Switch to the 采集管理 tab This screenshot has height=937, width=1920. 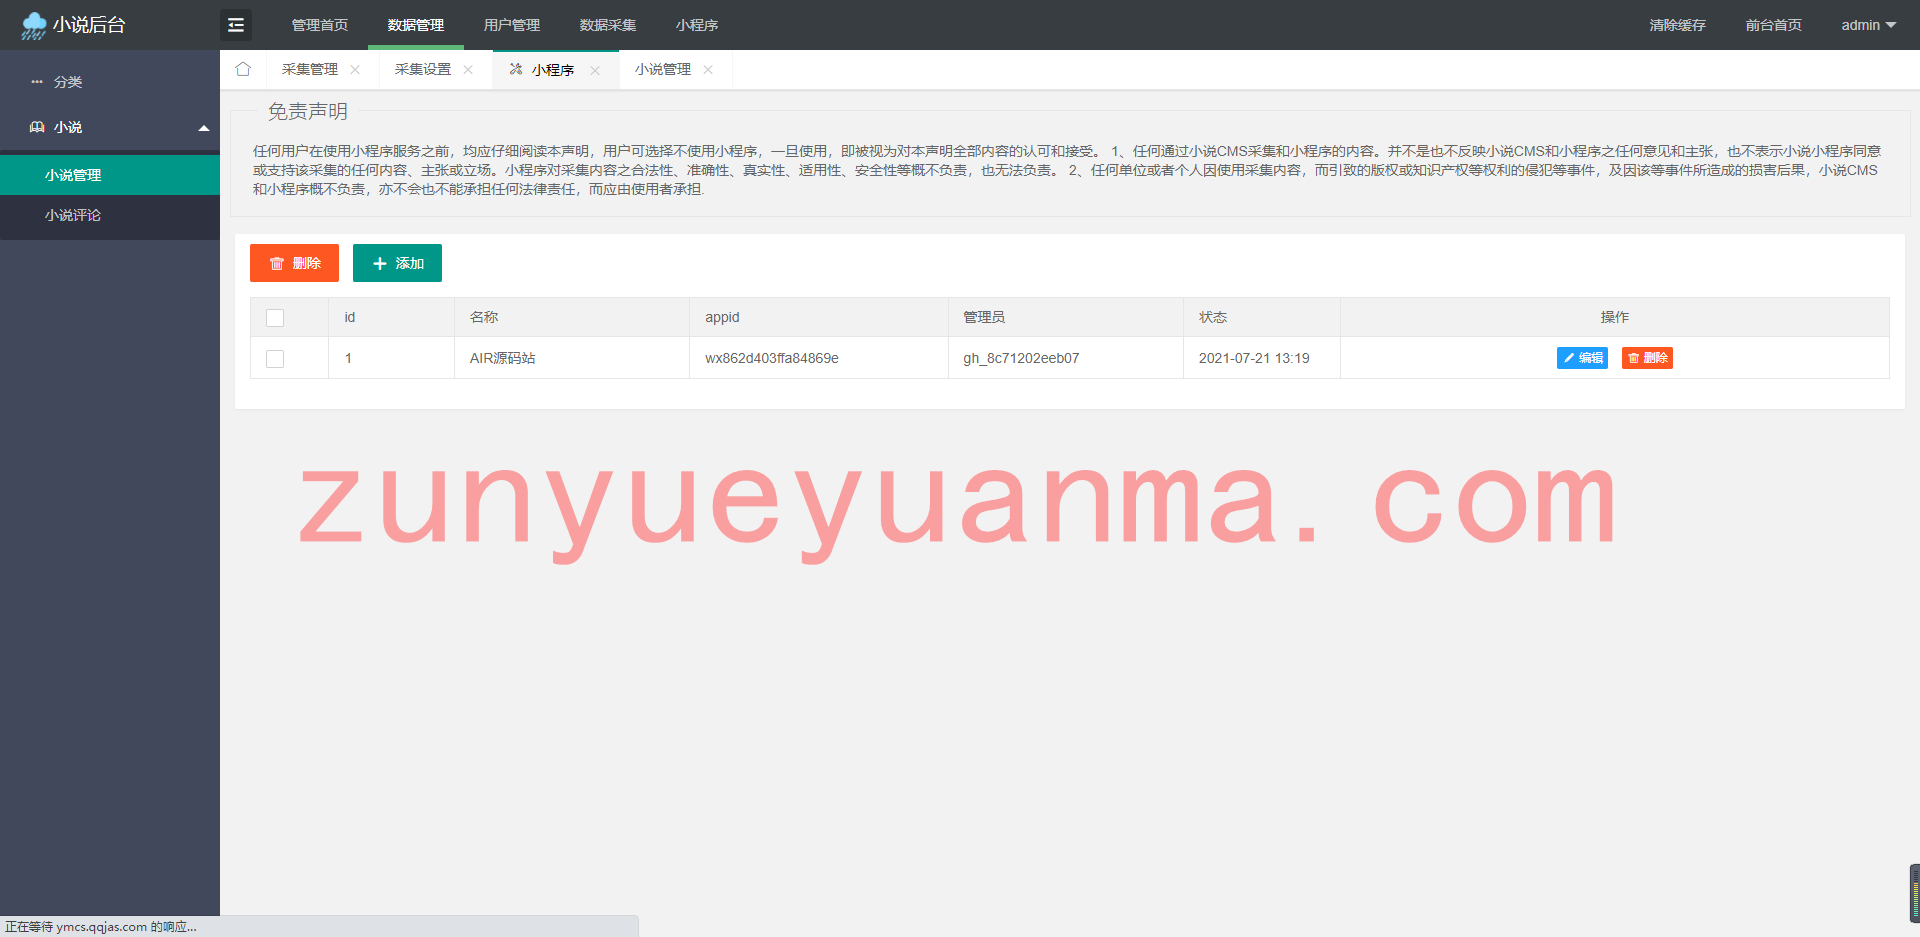click(x=310, y=69)
